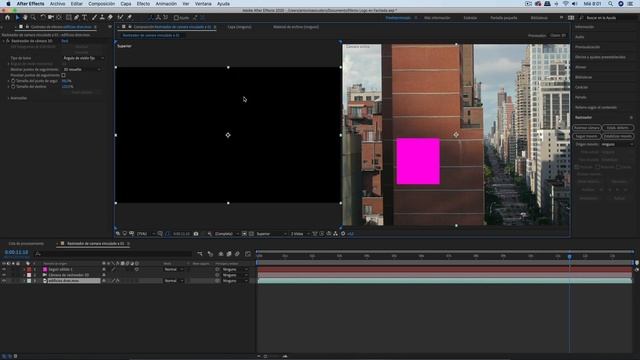Click the Seguir movim. button

587,136
